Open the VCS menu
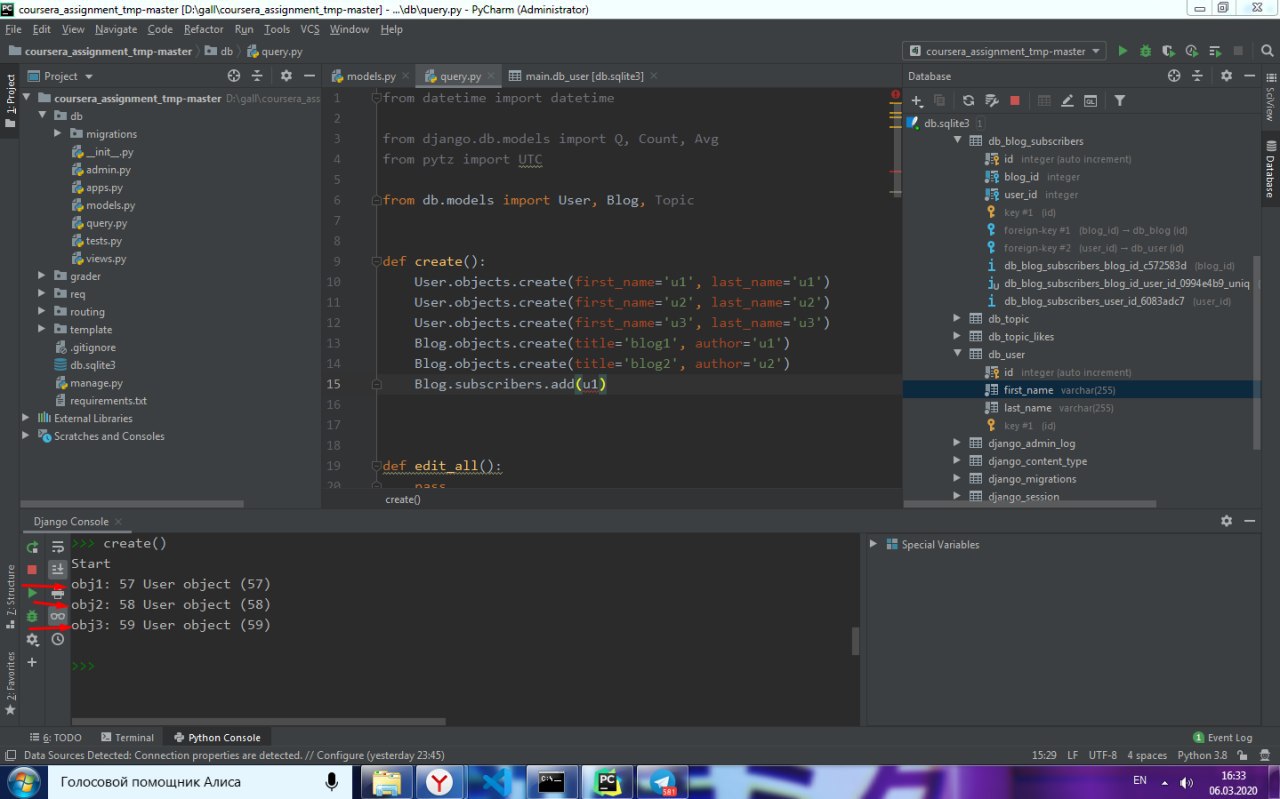This screenshot has height=799, width=1280. [310, 29]
